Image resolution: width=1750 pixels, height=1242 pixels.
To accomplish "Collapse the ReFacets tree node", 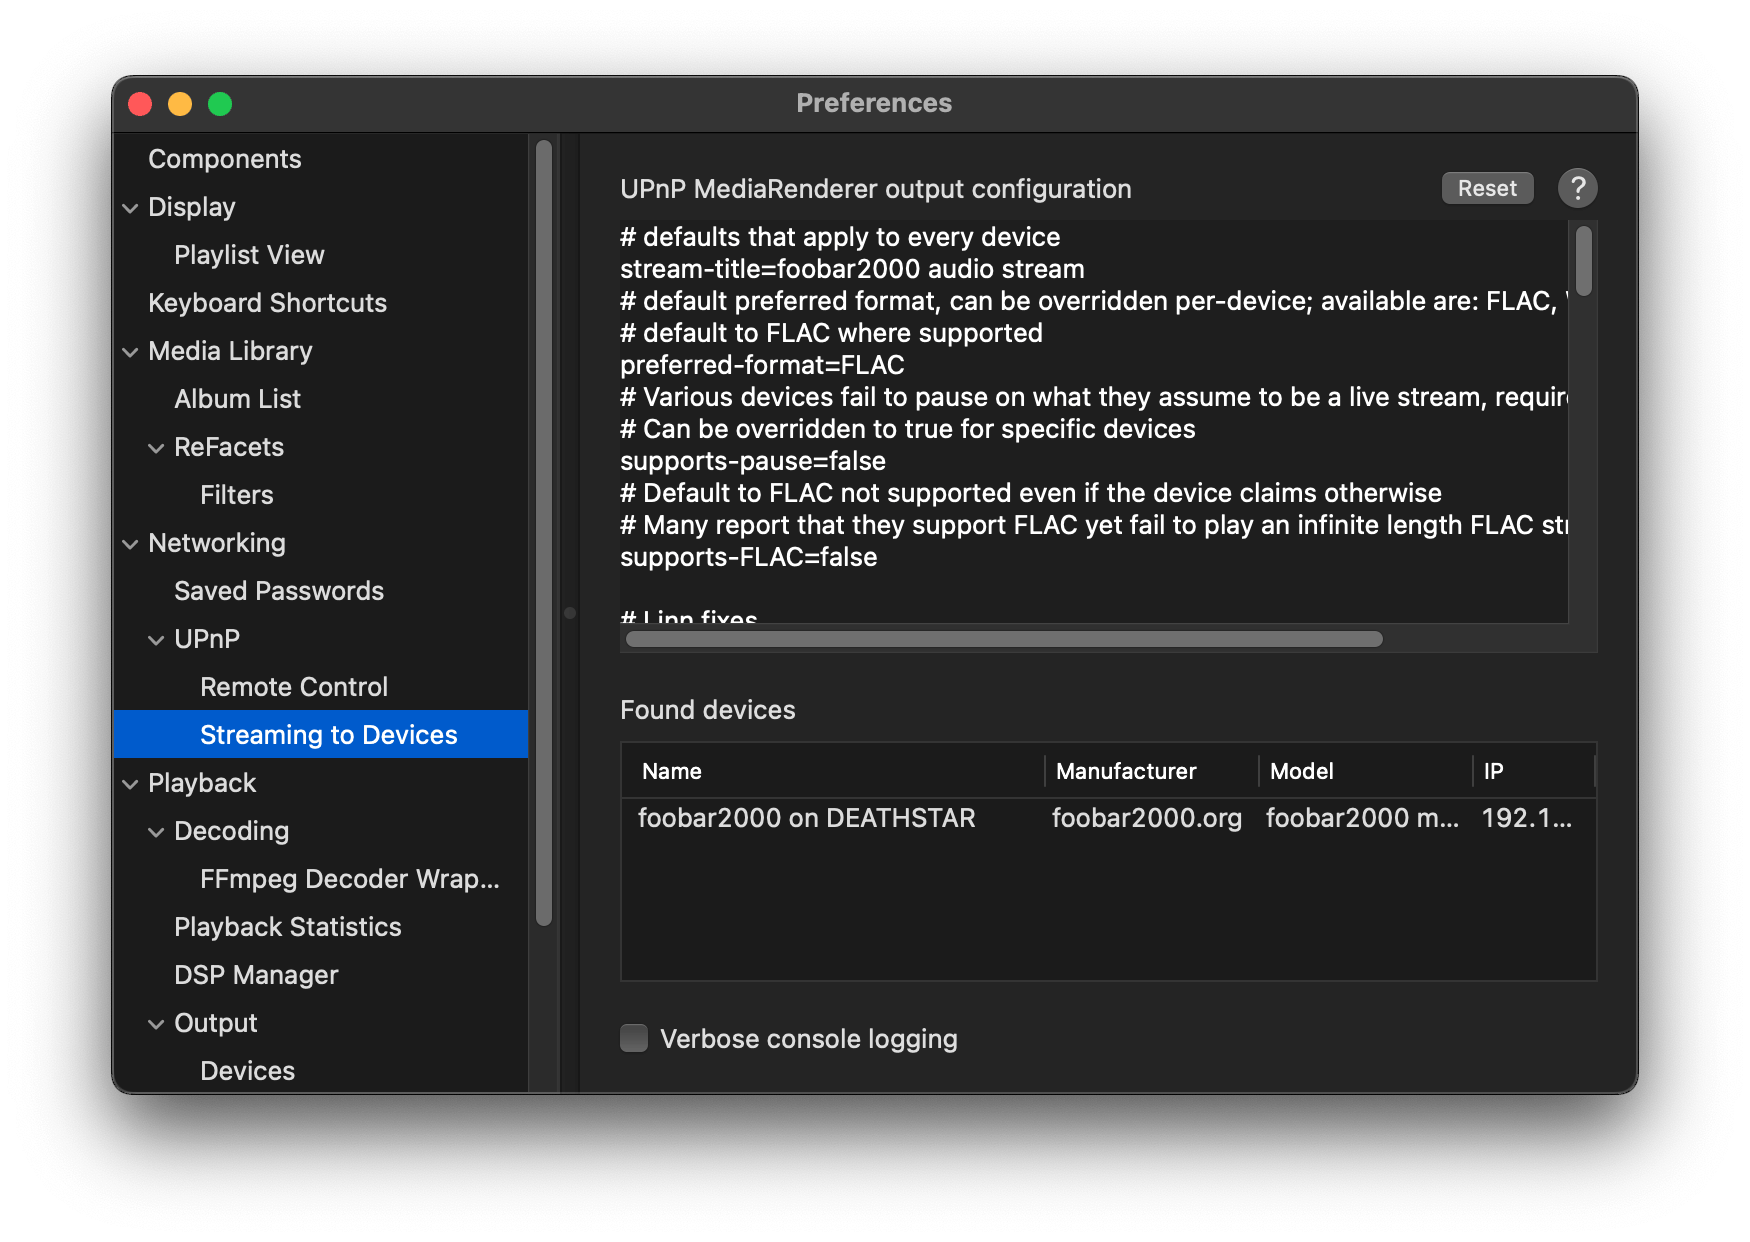I will (156, 448).
